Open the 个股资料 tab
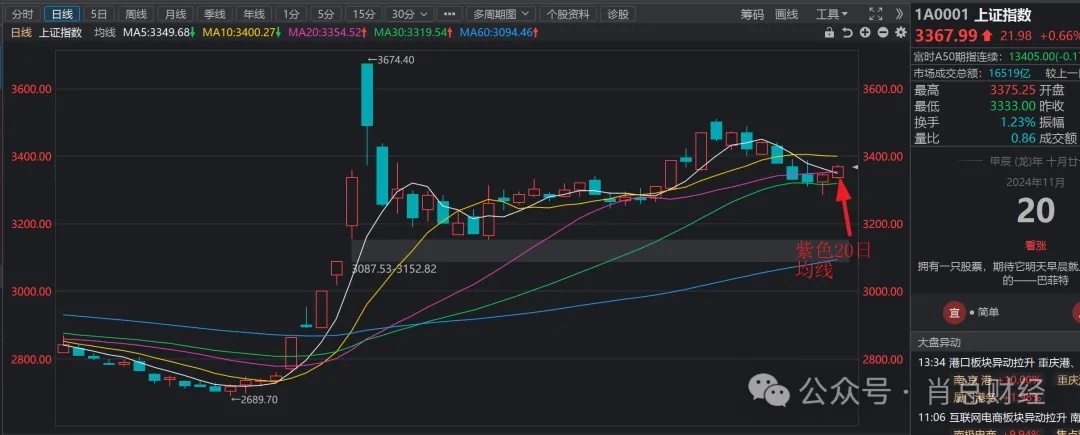 (570, 14)
